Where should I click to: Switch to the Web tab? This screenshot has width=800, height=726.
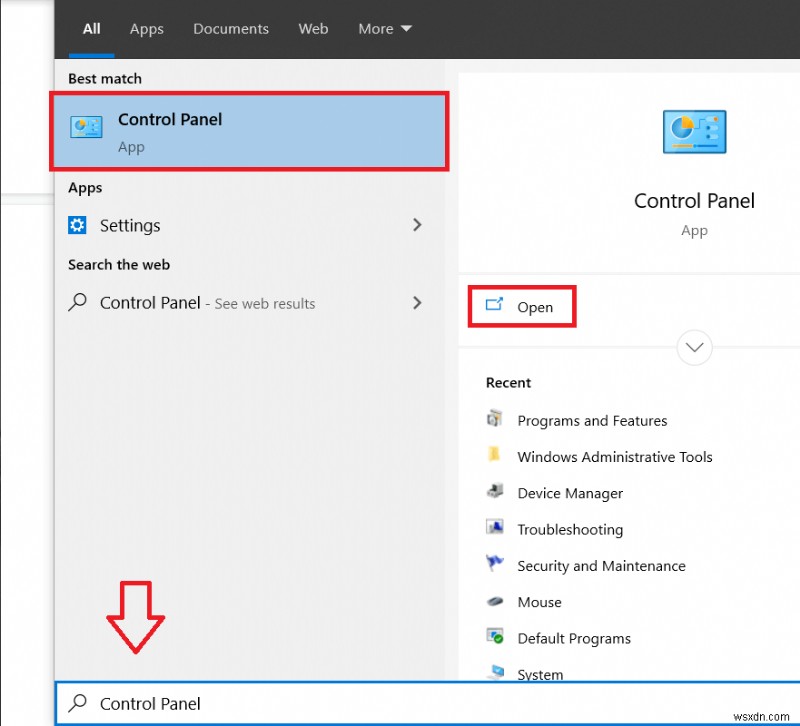point(313,29)
